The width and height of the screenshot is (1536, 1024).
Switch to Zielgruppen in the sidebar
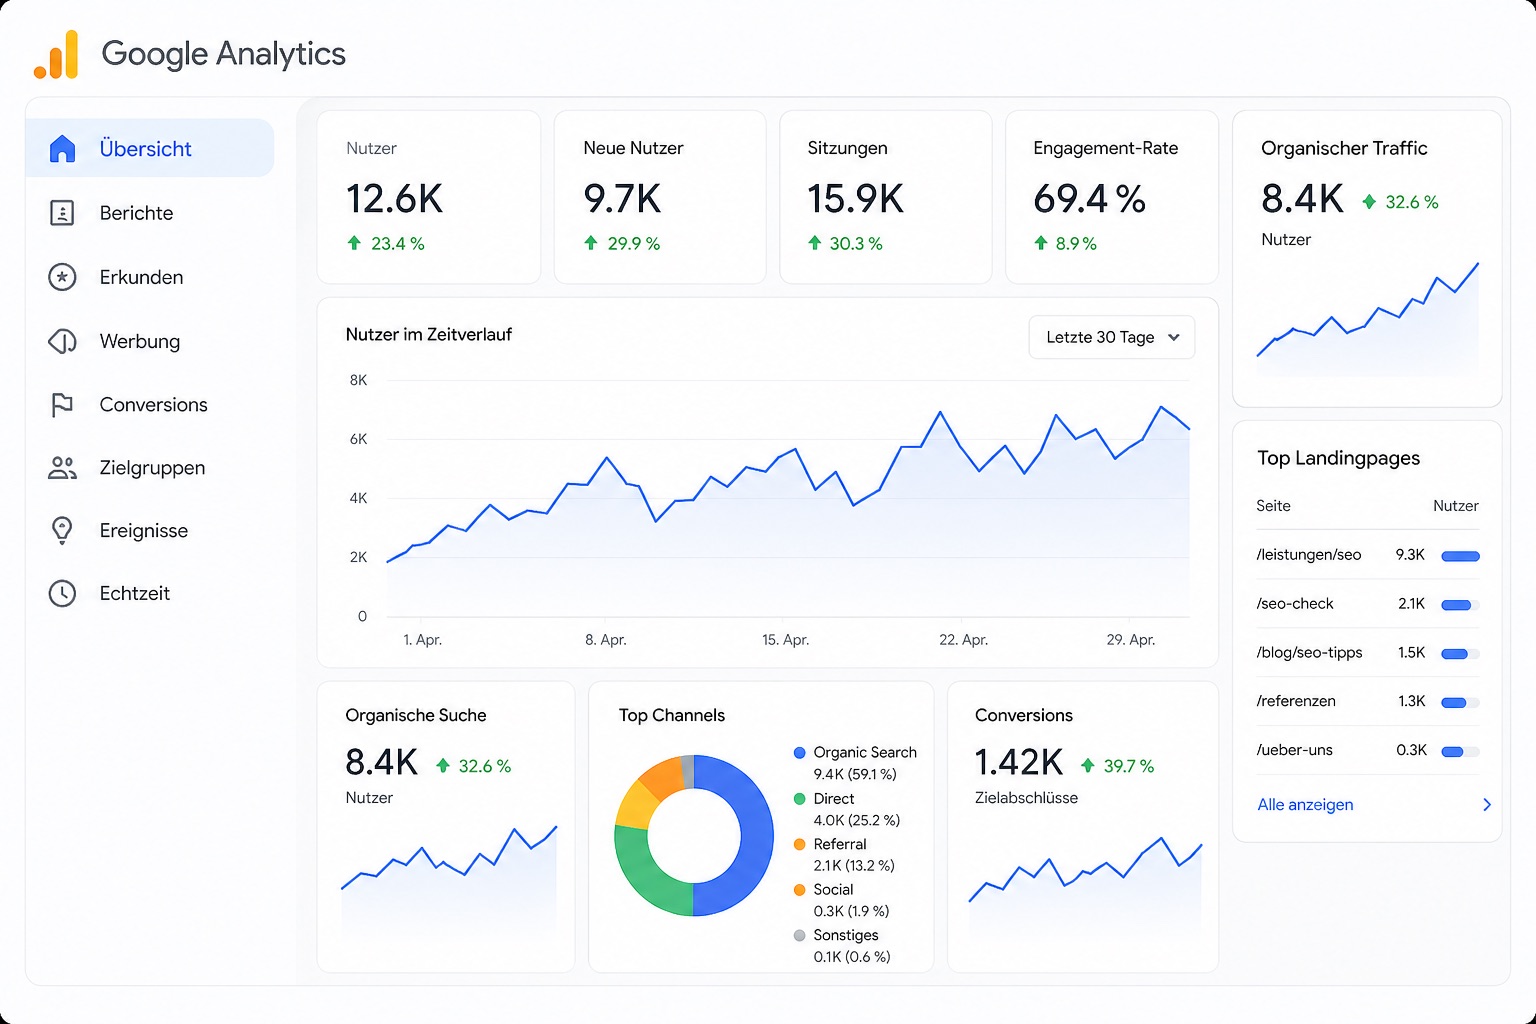pyautogui.click(x=150, y=468)
